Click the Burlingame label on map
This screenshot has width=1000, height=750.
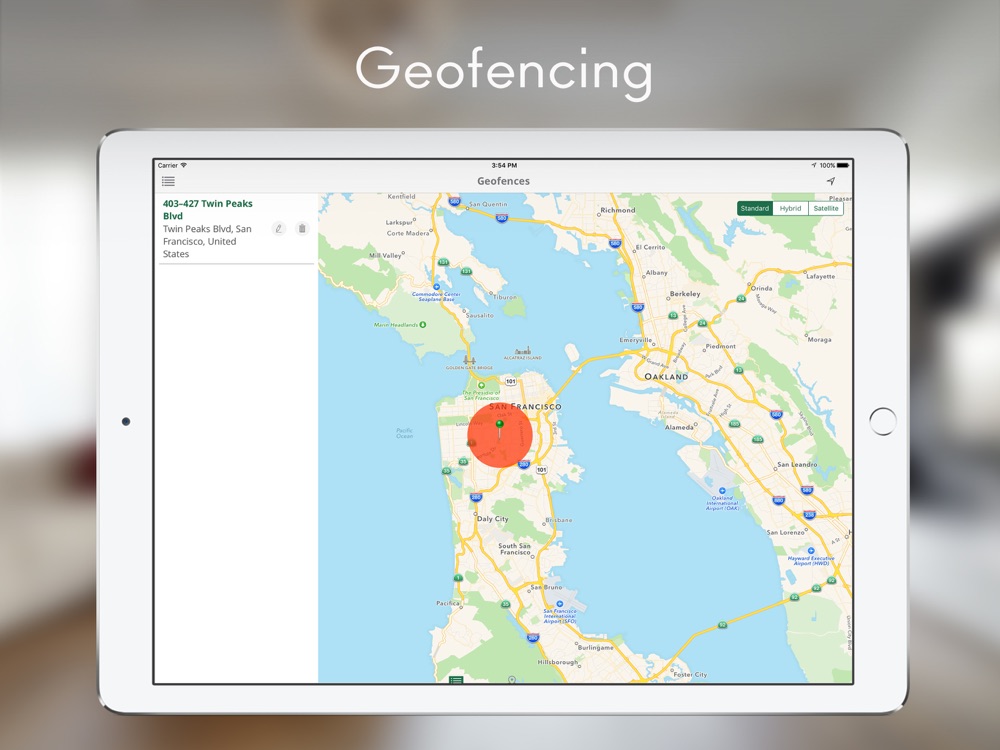[x=596, y=647]
